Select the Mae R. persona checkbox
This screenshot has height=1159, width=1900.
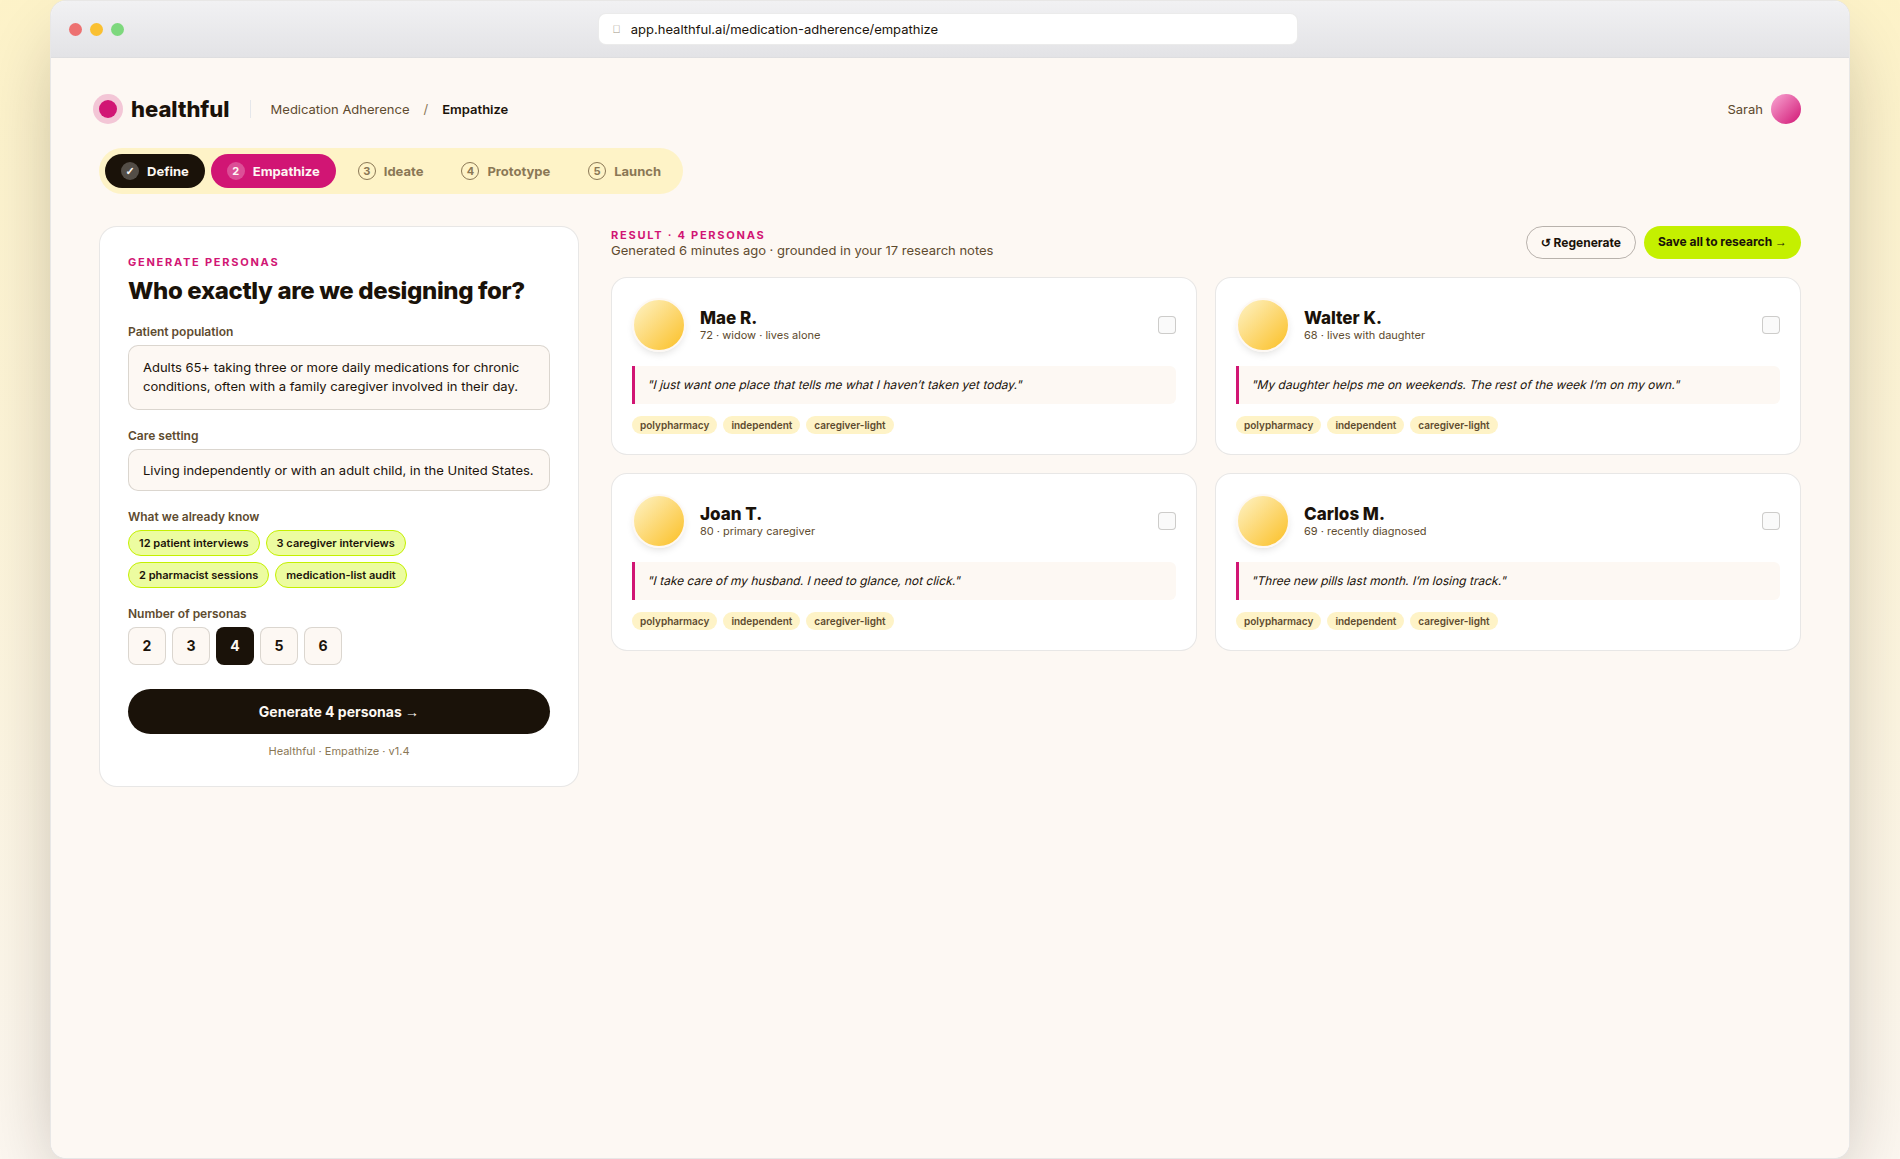coord(1166,325)
